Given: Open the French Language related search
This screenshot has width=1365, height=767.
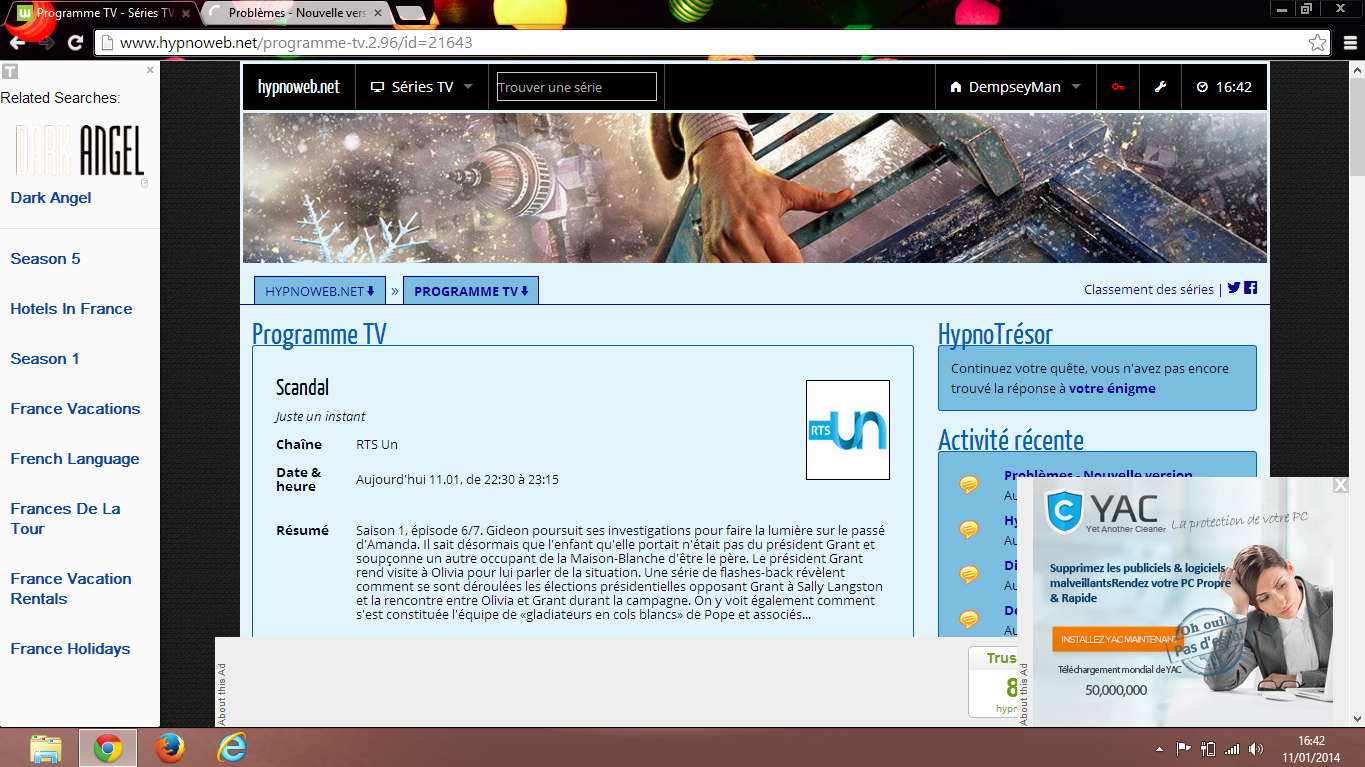Looking at the screenshot, I should point(75,459).
